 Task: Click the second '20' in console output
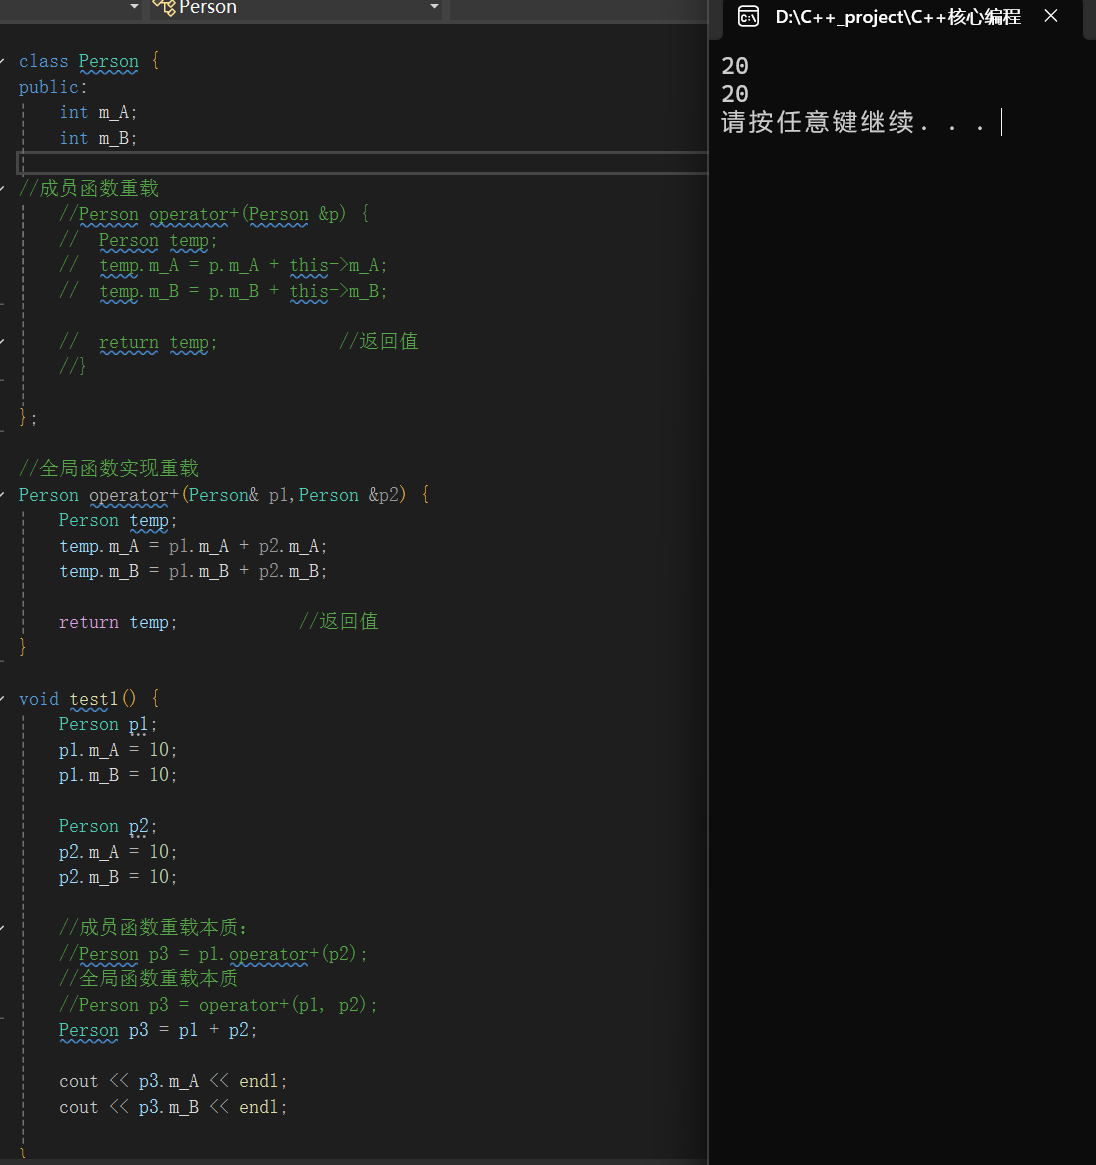coord(735,94)
